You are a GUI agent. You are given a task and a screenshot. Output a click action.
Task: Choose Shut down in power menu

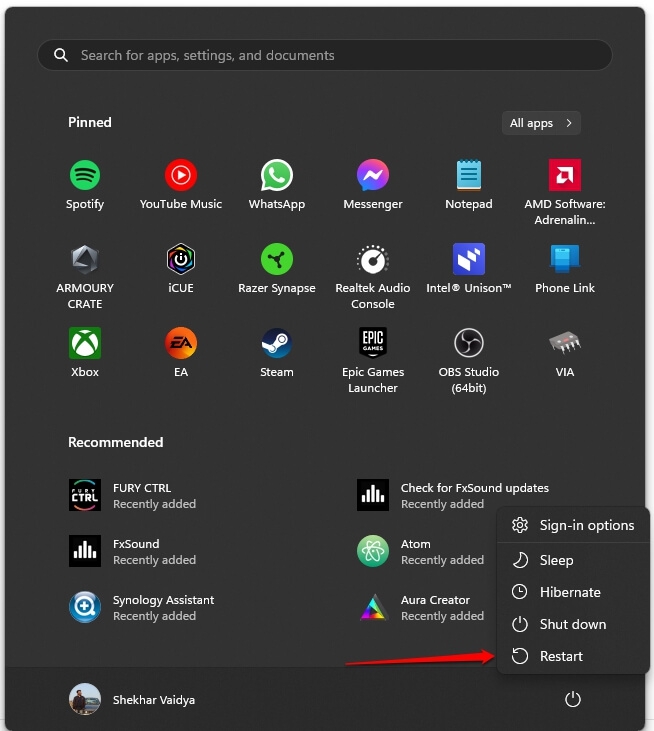pos(572,624)
